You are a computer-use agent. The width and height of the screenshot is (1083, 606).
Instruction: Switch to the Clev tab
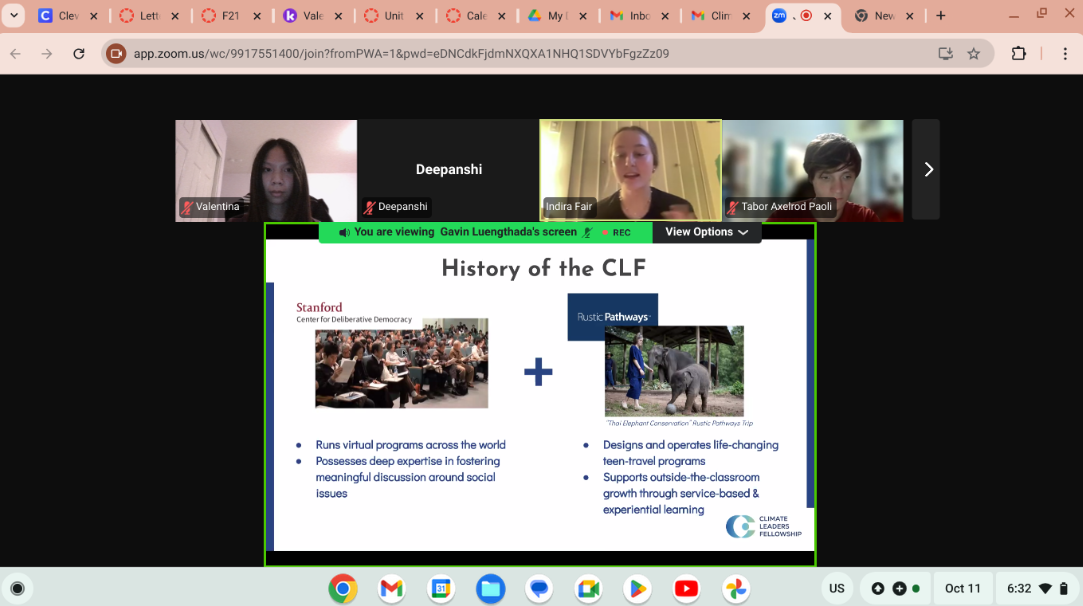(x=58, y=15)
